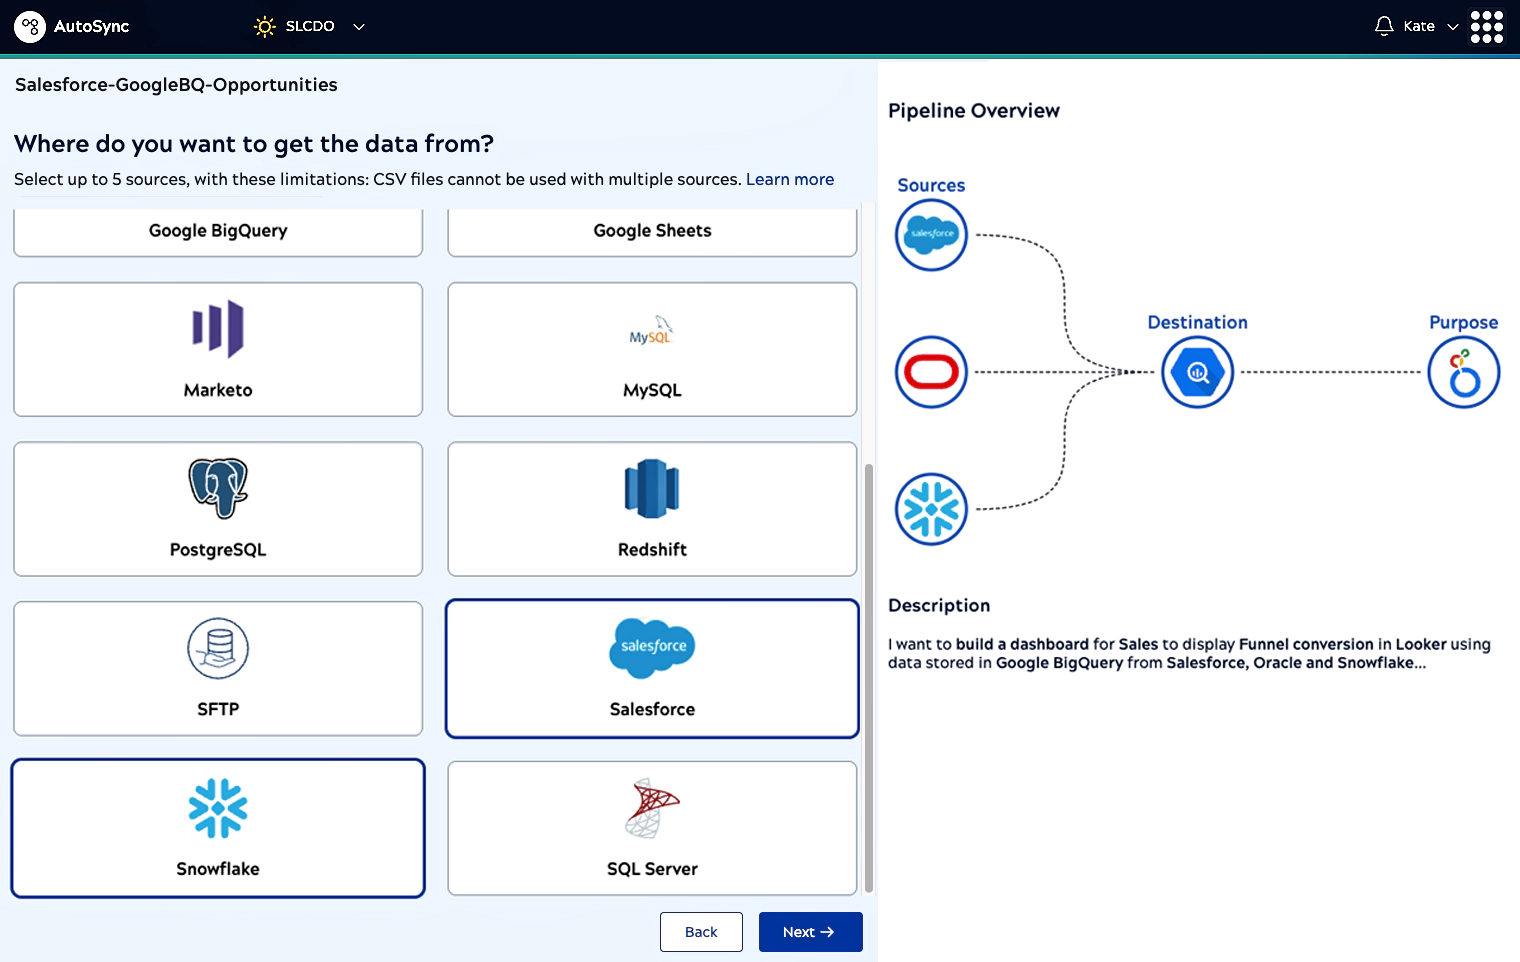Click the Salesforce cloud logo in source list
The height and width of the screenshot is (962, 1520).
652,648
